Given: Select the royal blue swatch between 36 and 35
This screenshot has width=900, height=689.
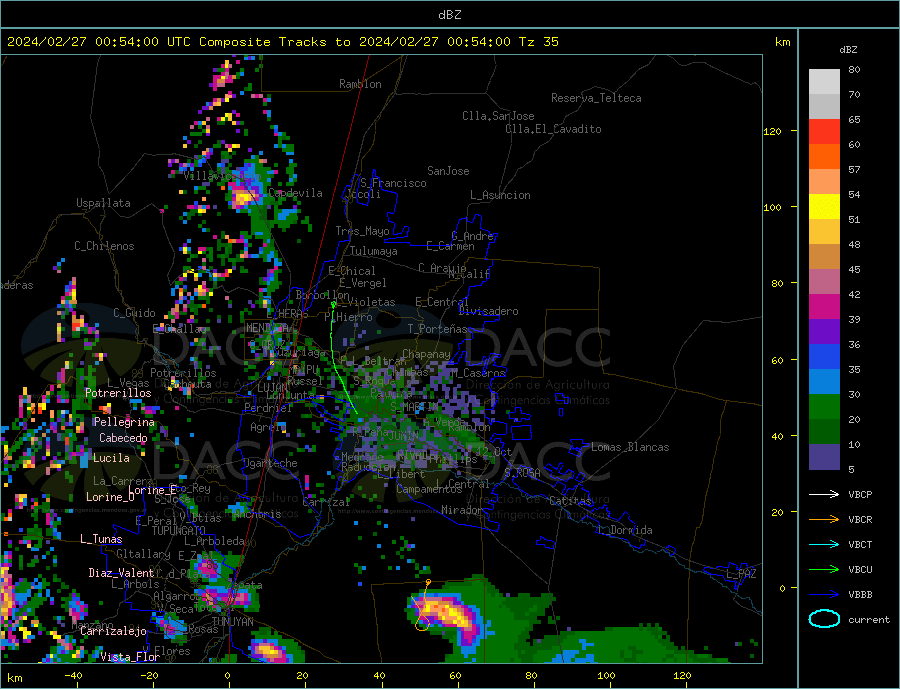Looking at the screenshot, I should click(824, 357).
